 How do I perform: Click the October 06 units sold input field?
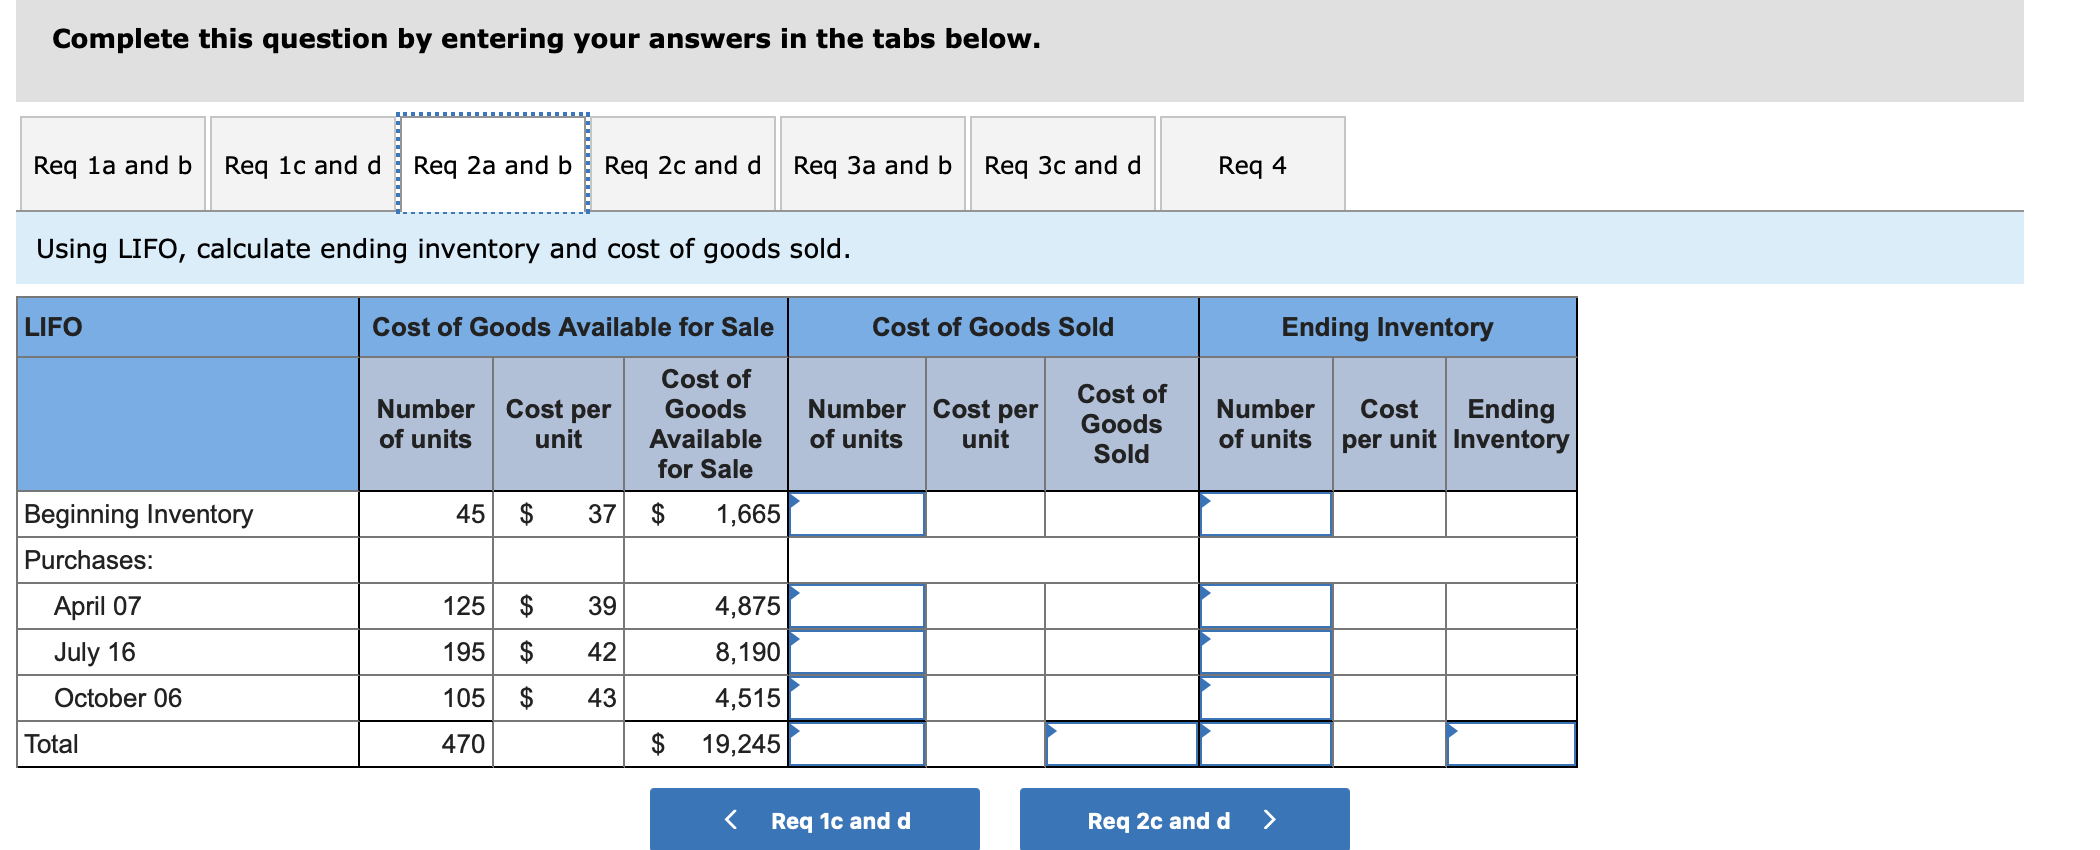pyautogui.click(x=857, y=697)
